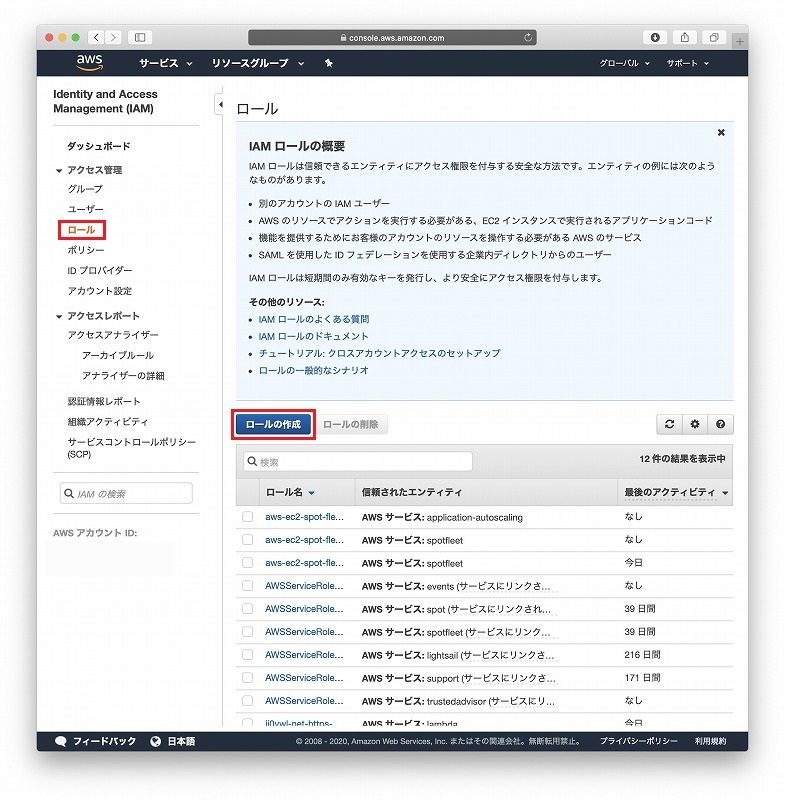Click the IAM の検索 sidebar field
The height and width of the screenshot is (800, 785).
click(126, 493)
